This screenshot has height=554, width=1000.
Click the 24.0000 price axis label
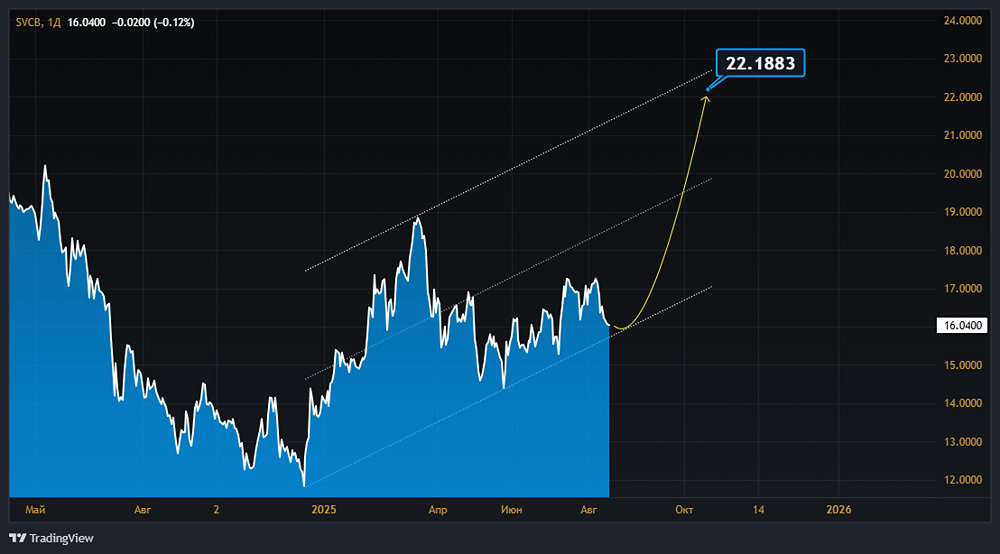point(962,20)
